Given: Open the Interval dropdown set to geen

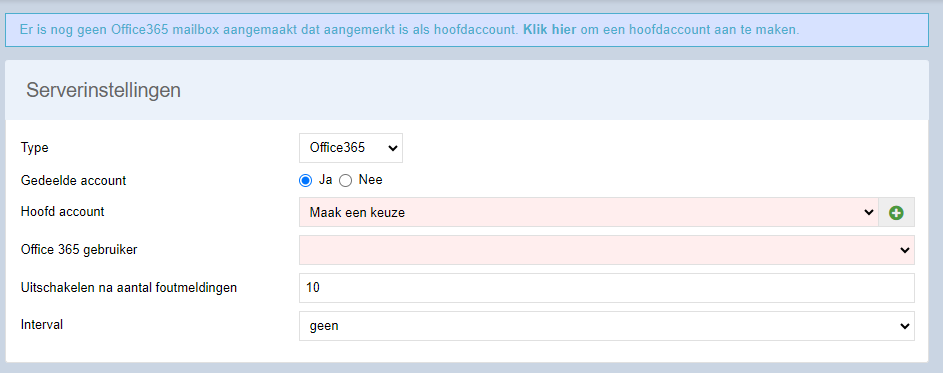Looking at the screenshot, I should pyautogui.click(x=607, y=326).
